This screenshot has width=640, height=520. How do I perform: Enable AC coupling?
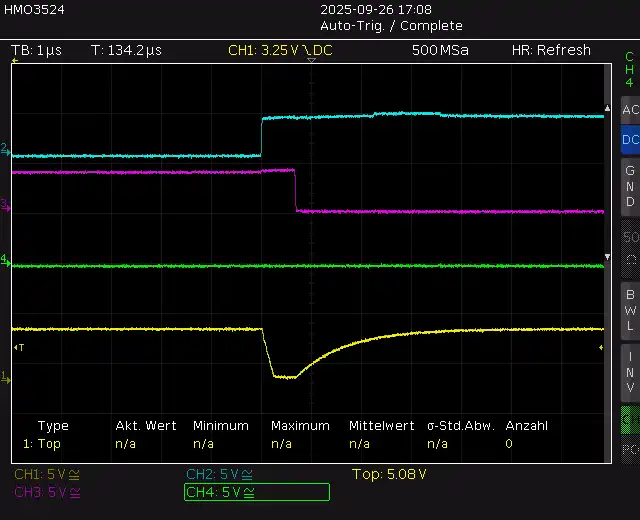click(x=629, y=110)
